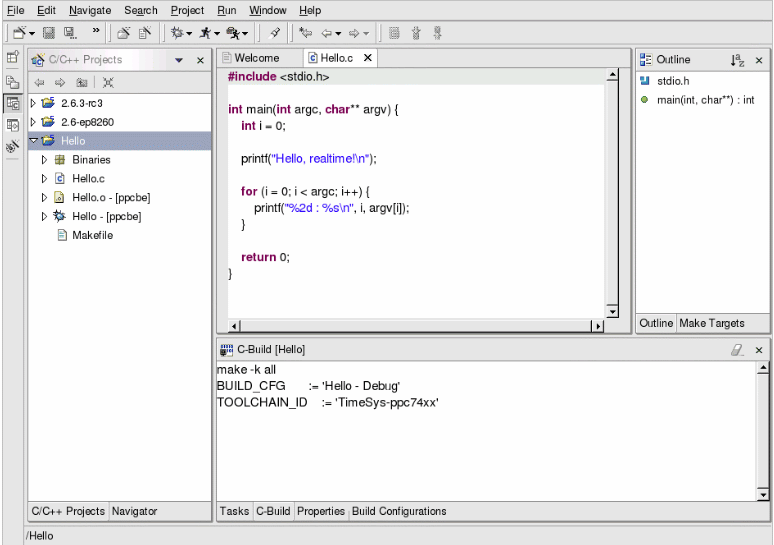
Task: Select the highlighted C/C++ perspective sidebar icon
Action: point(13,104)
